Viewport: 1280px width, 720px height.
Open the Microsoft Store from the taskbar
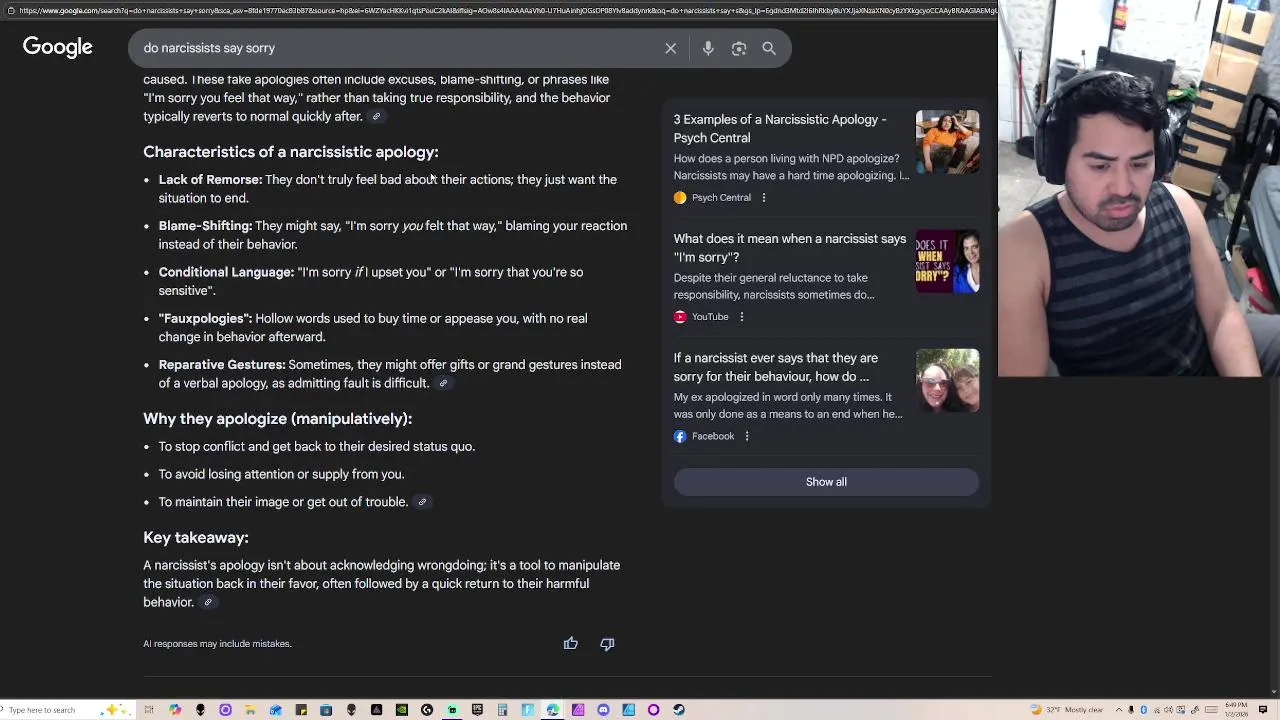pos(326,710)
